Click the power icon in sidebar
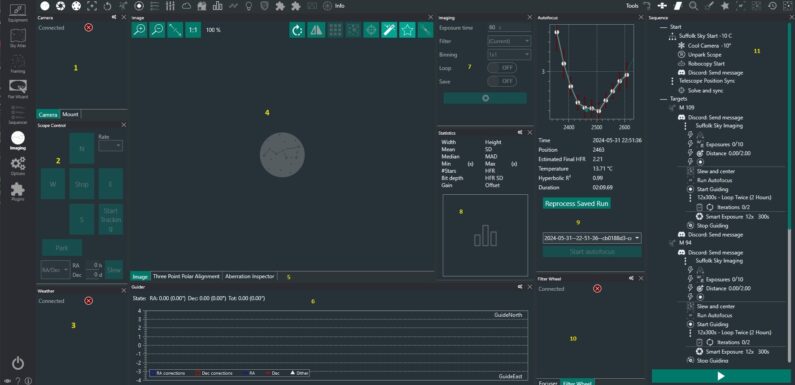 pos(18,363)
